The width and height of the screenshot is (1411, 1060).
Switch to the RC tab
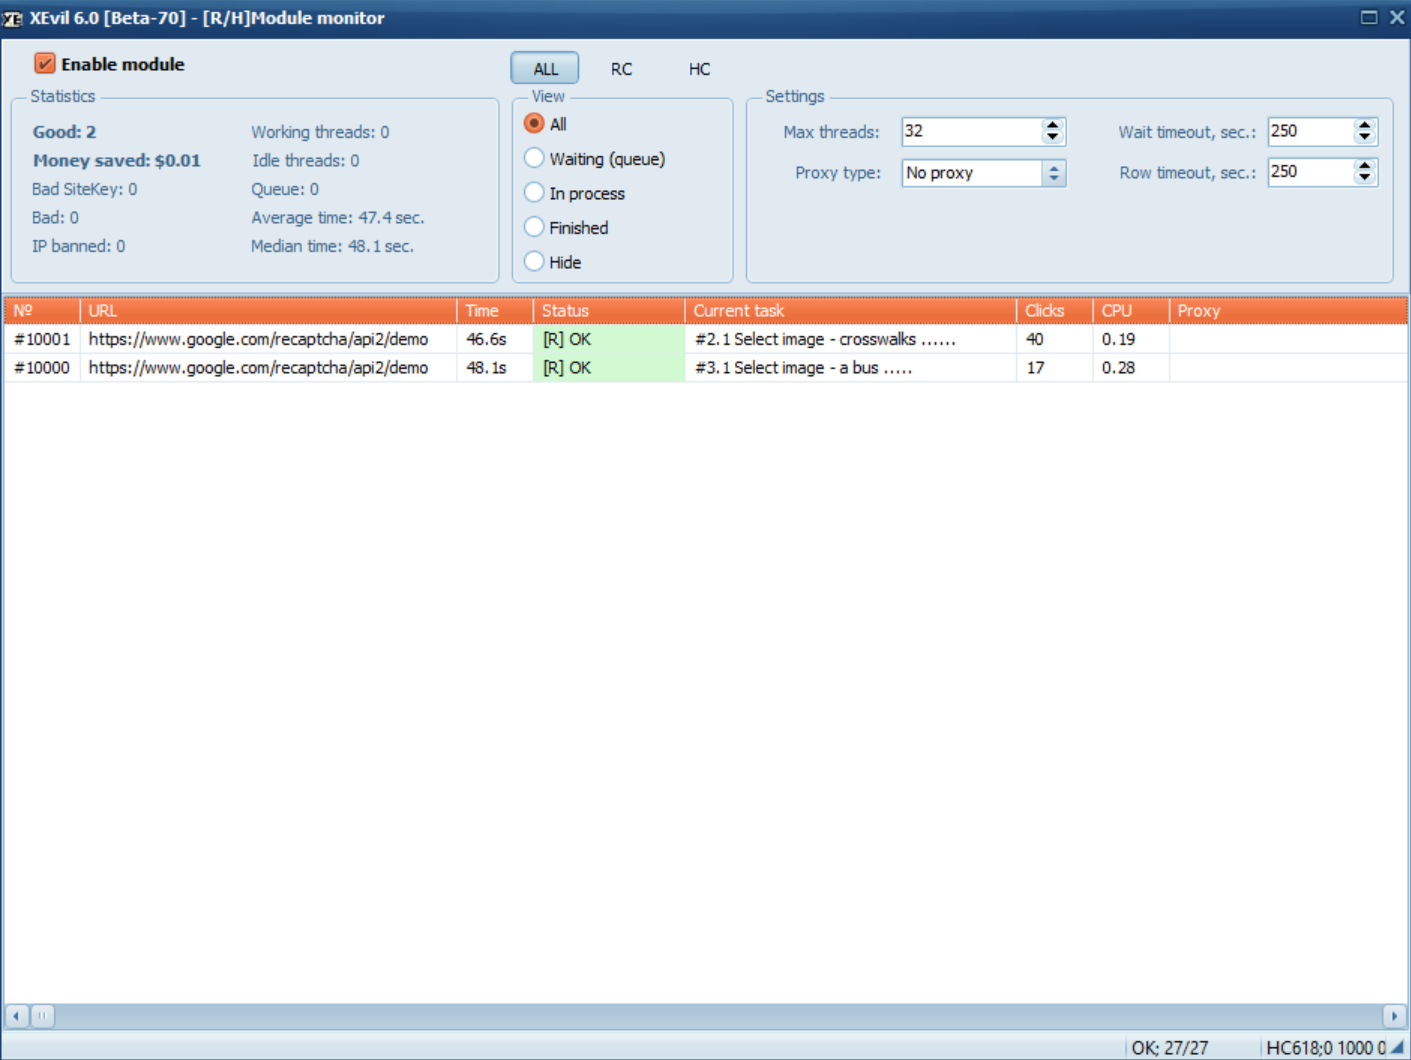click(x=621, y=69)
